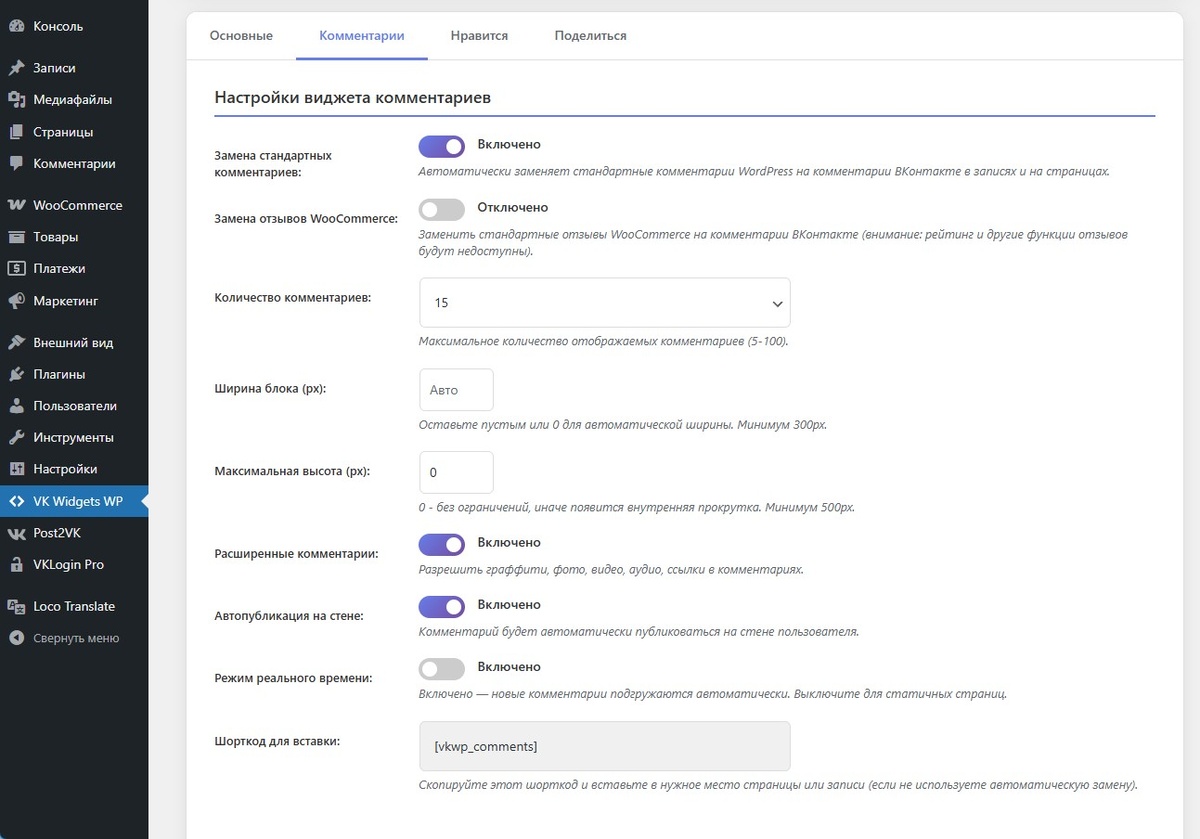1200x839 pixels.
Task: Click the Консоль dashboard icon
Action: tap(16, 26)
